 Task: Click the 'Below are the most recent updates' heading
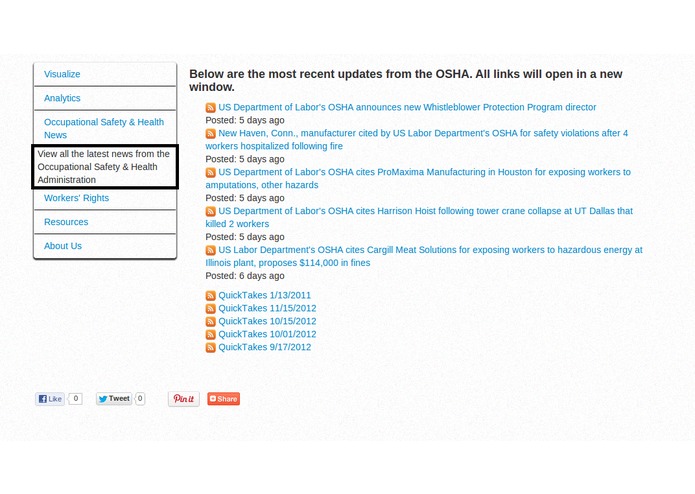tap(406, 80)
